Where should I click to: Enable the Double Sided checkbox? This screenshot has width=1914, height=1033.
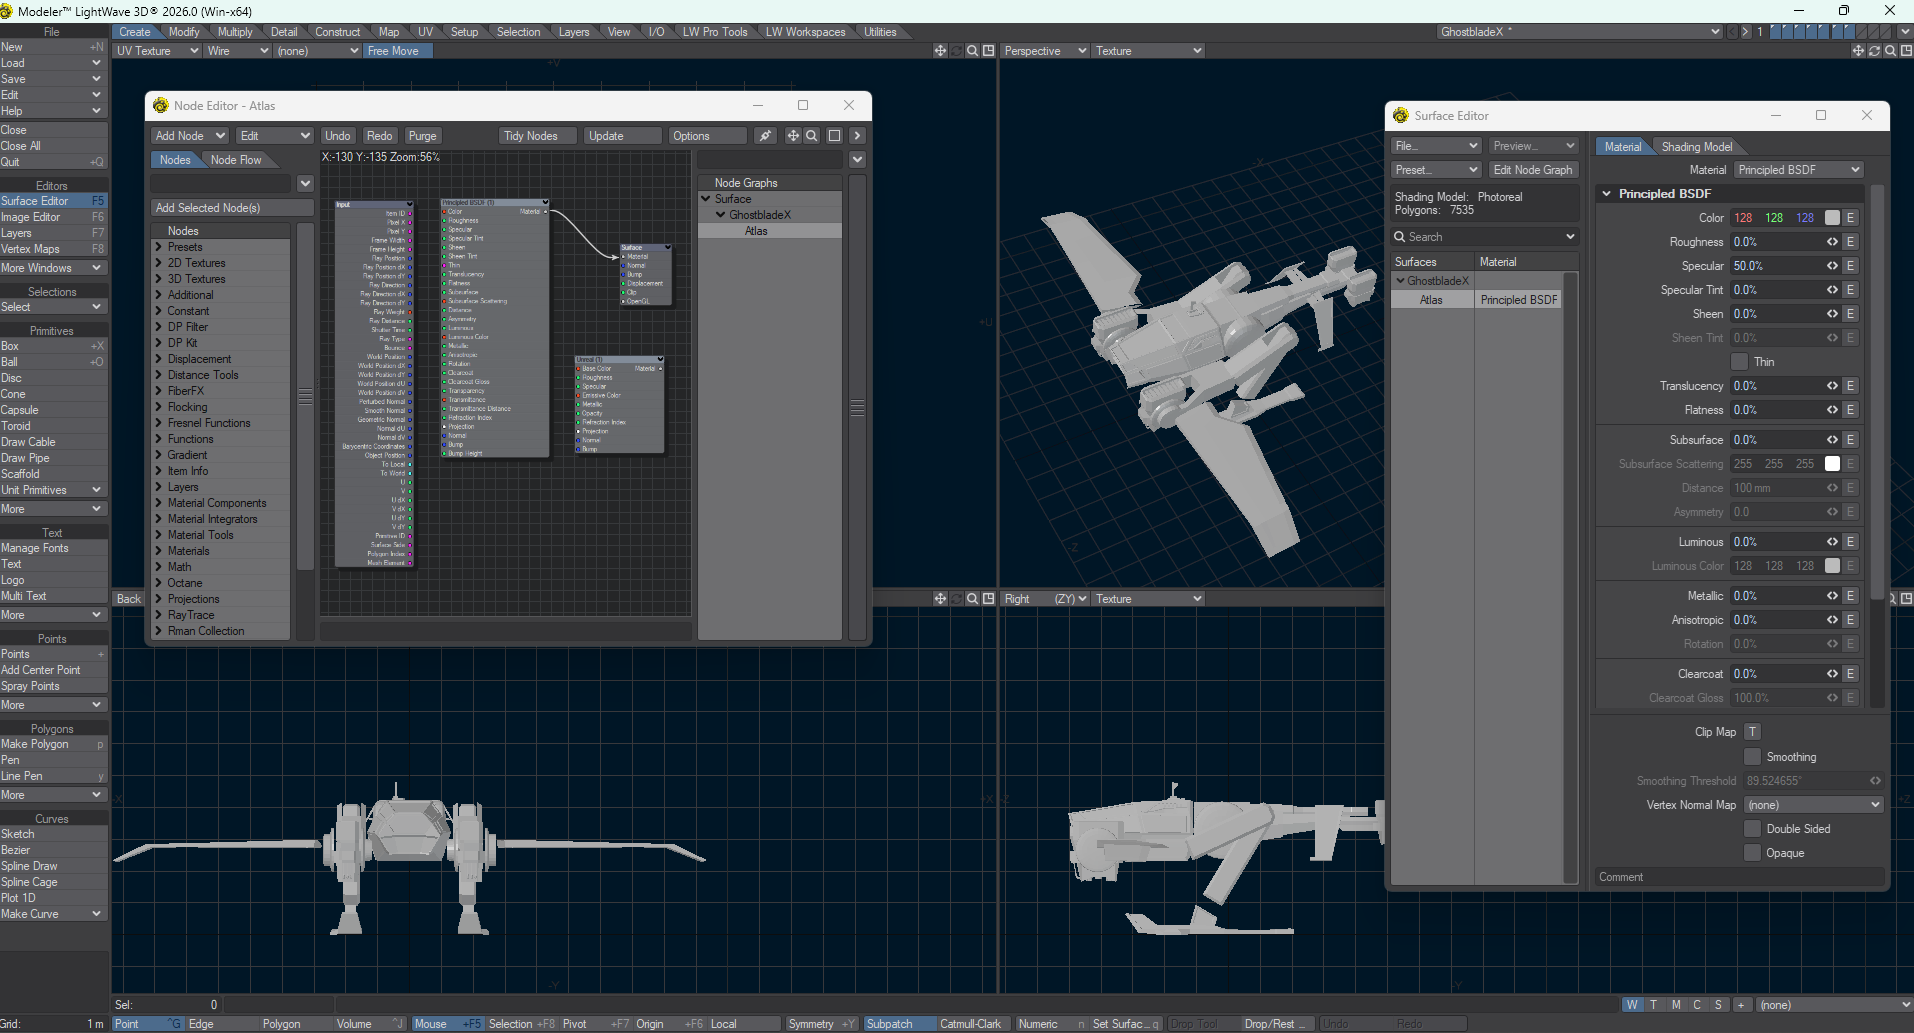tap(1752, 829)
